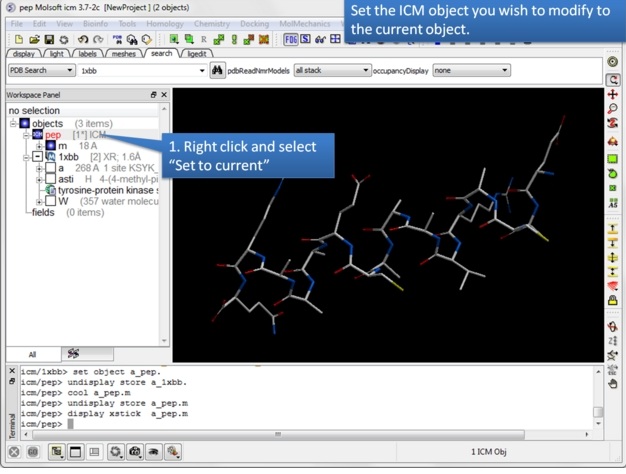Toggle the FOG toolbar button
The image size is (626, 474).
pos(291,39)
